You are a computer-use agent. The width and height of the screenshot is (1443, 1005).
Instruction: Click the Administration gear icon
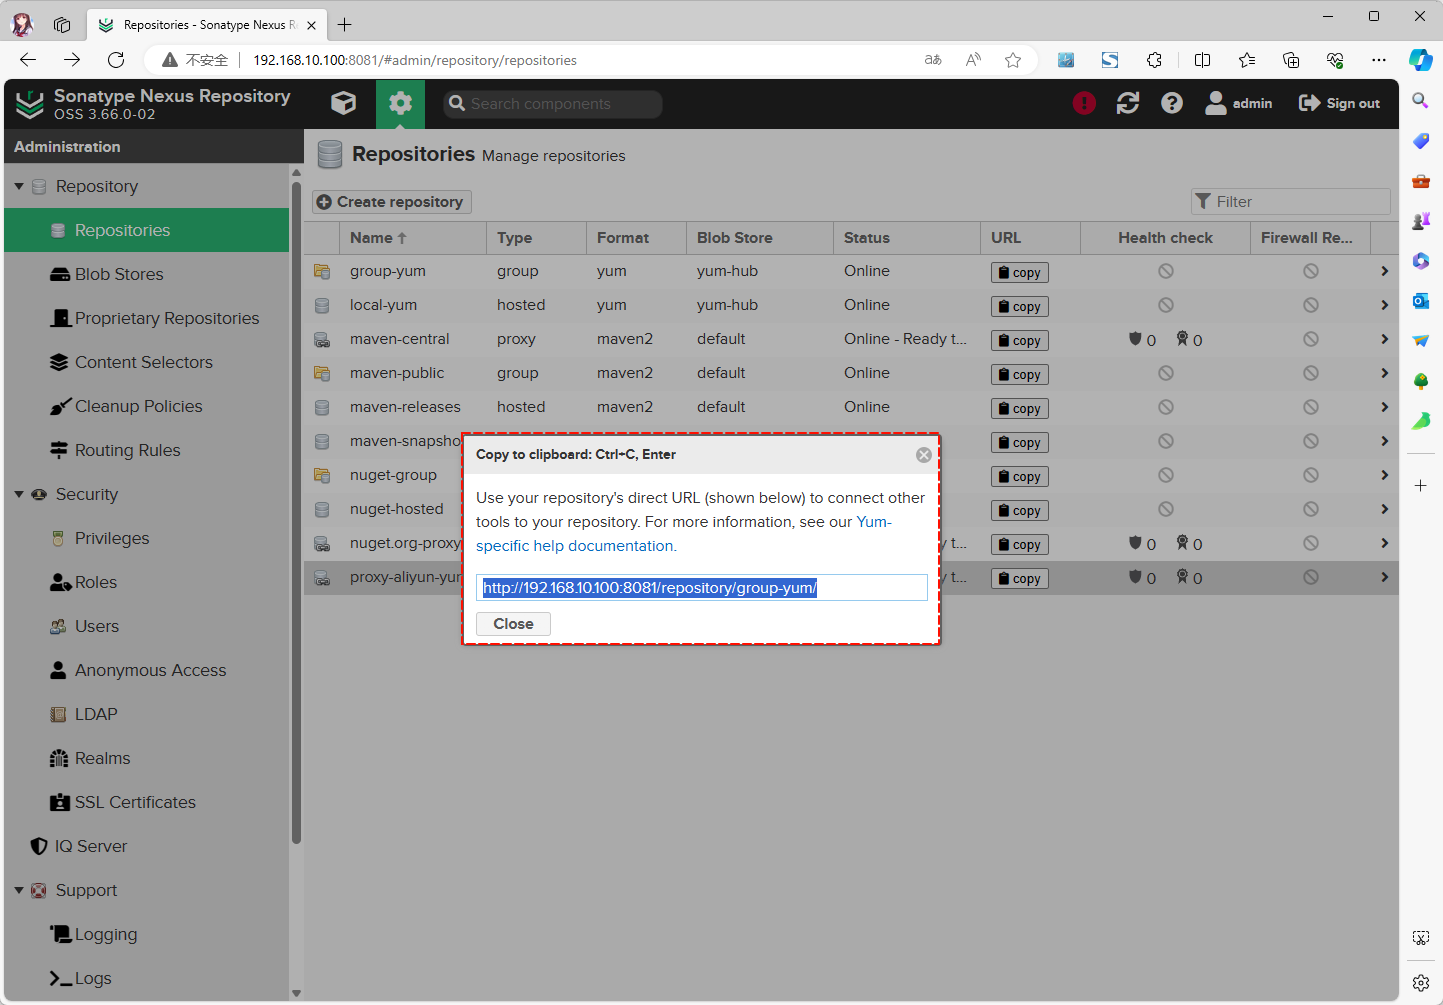click(x=400, y=103)
